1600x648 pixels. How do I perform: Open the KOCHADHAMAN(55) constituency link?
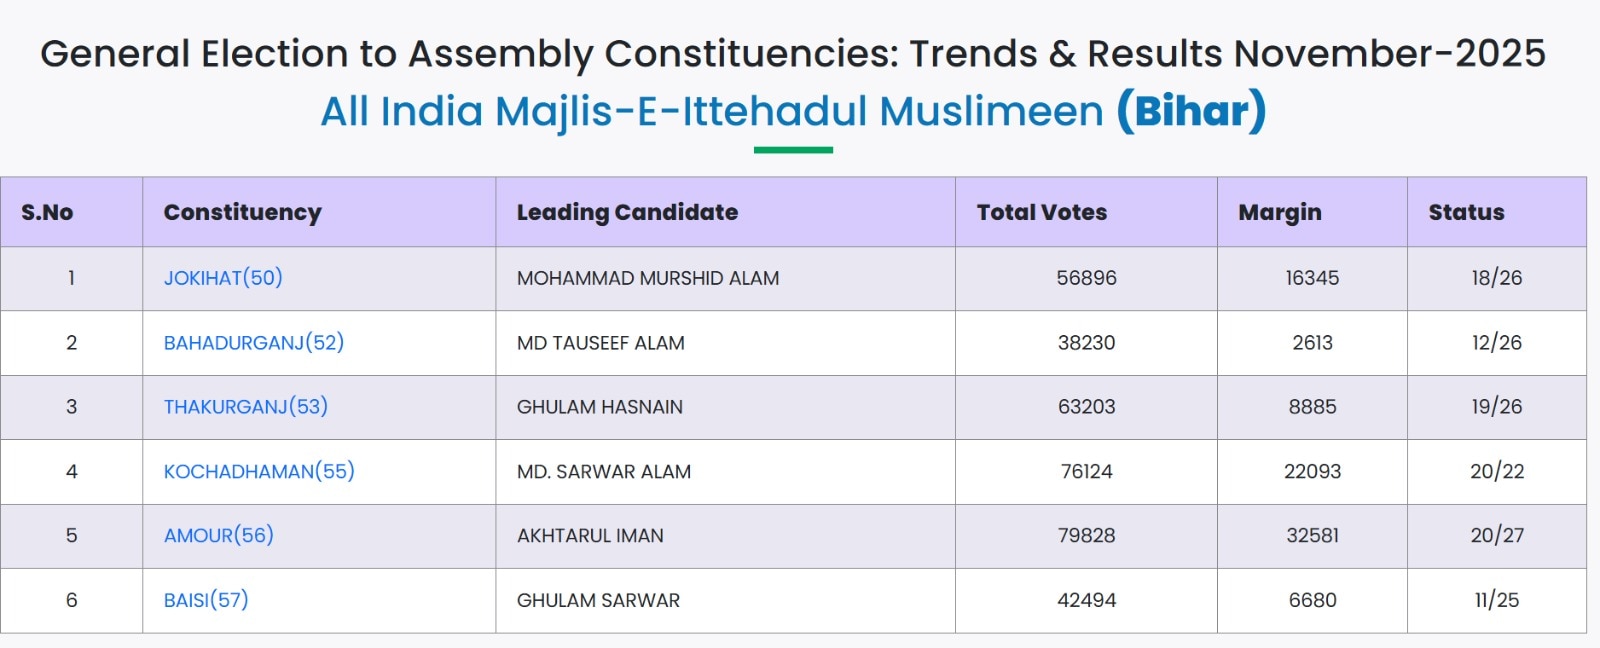tap(259, 471)
